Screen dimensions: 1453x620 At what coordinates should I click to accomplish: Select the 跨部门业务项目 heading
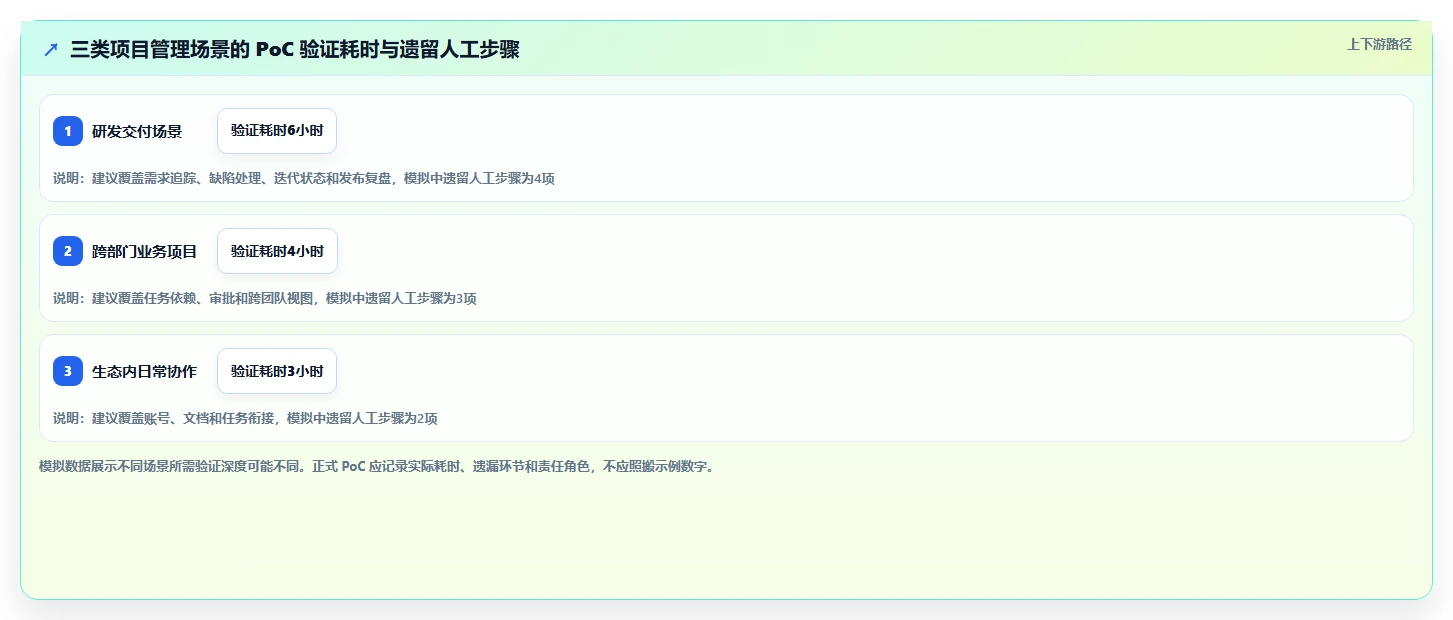[145, 251]
